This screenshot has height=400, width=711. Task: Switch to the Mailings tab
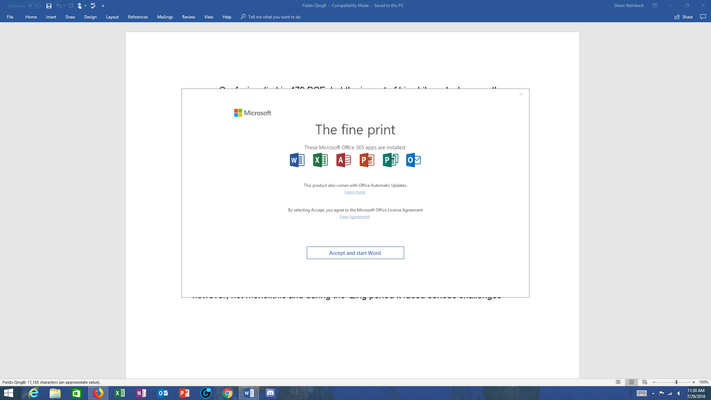point(165,17)
